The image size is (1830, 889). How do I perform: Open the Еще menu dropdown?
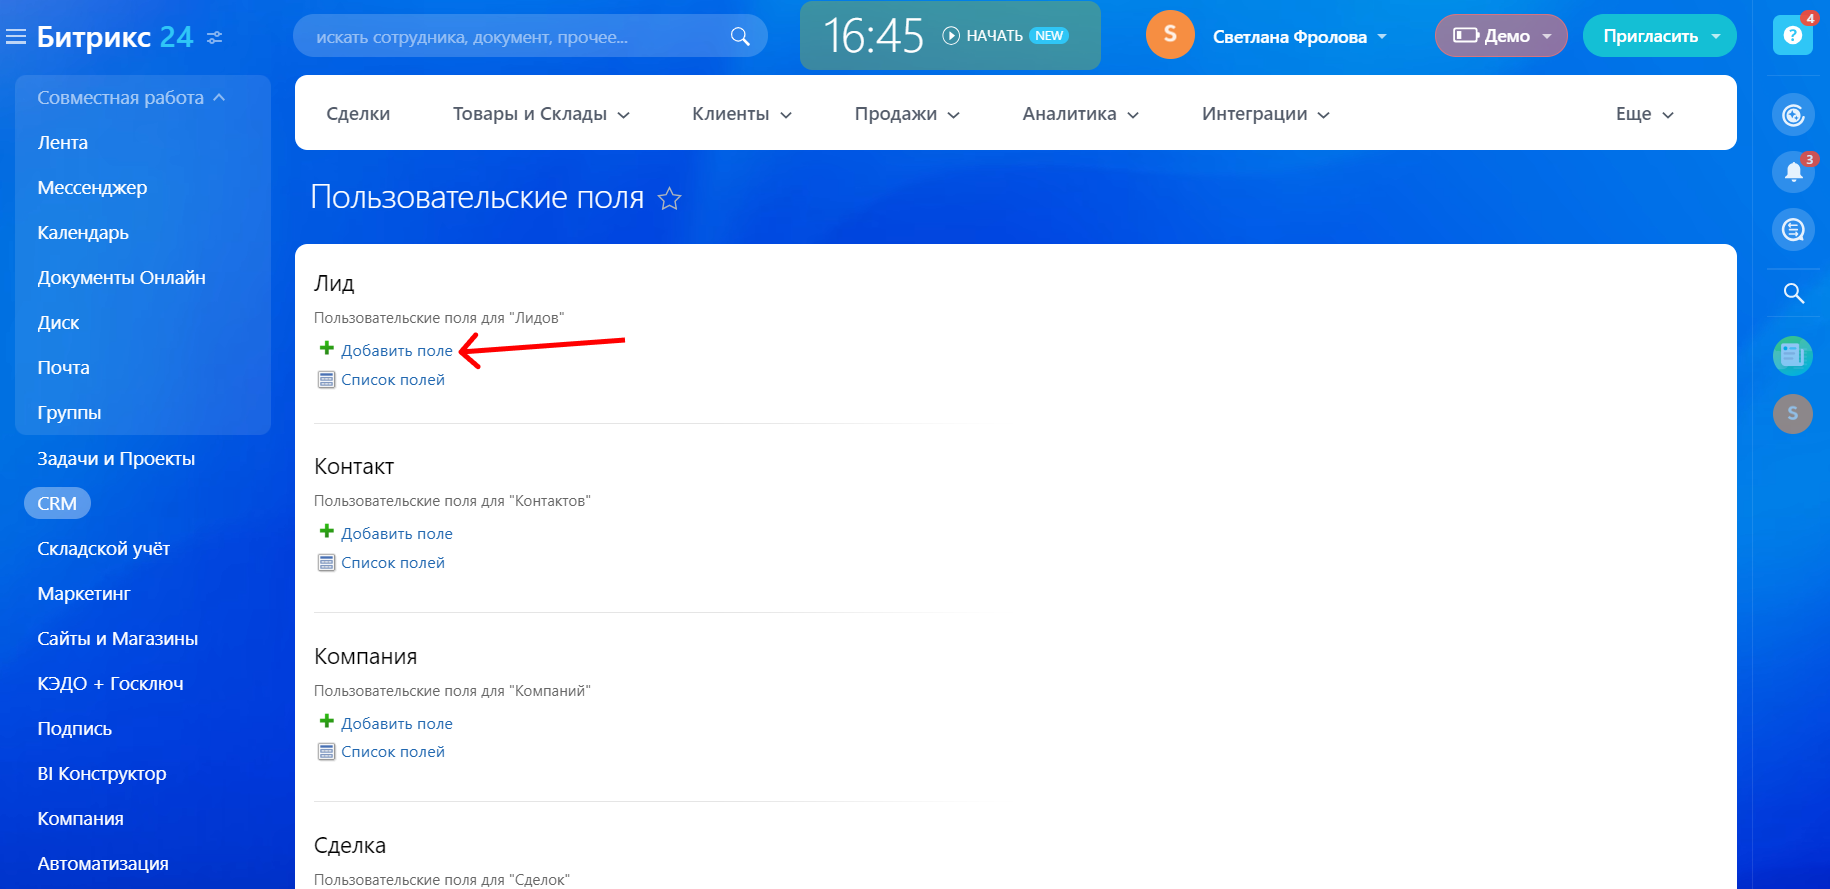(1644, 114)
